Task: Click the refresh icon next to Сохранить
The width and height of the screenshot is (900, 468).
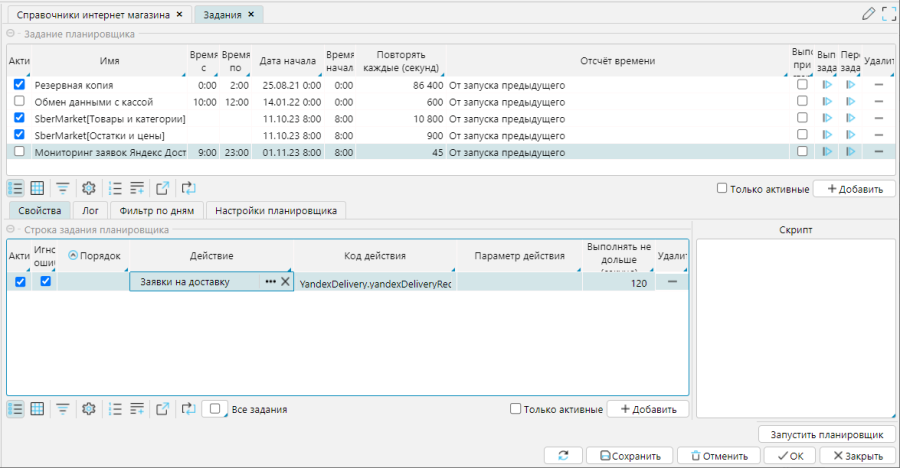Action: pyautogui.click(x=564, y=456)
